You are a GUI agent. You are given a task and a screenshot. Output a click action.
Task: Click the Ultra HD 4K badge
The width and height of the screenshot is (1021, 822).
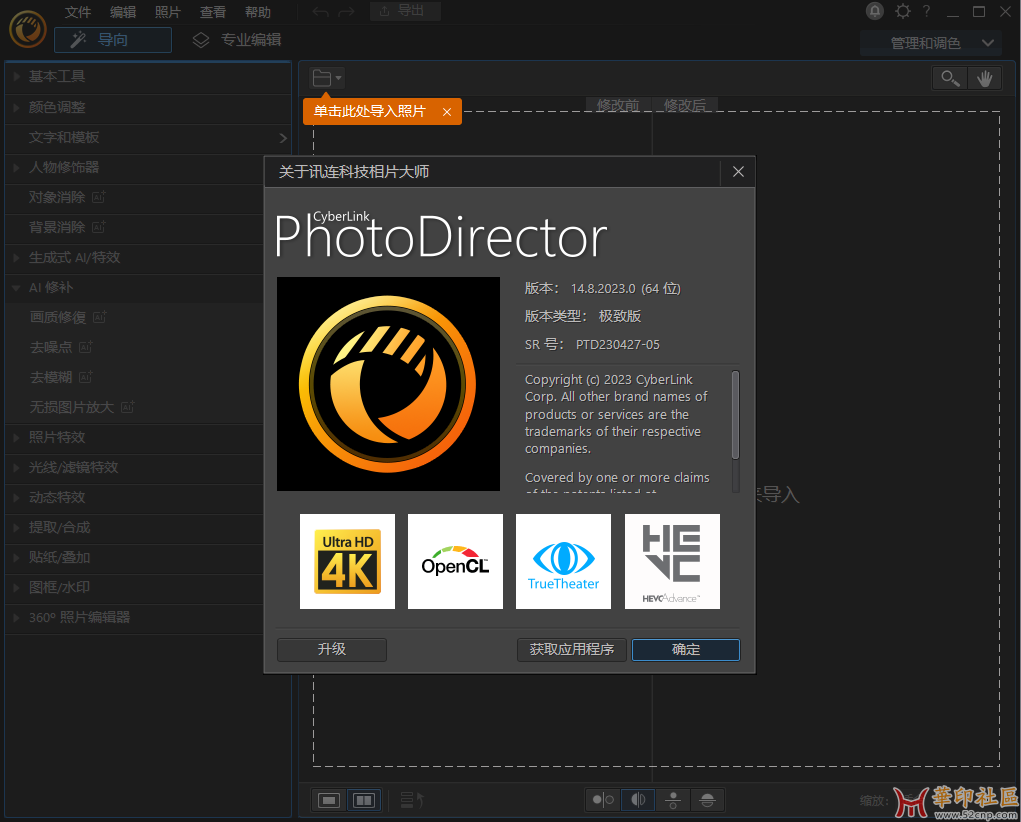click(x=347, y=561)
